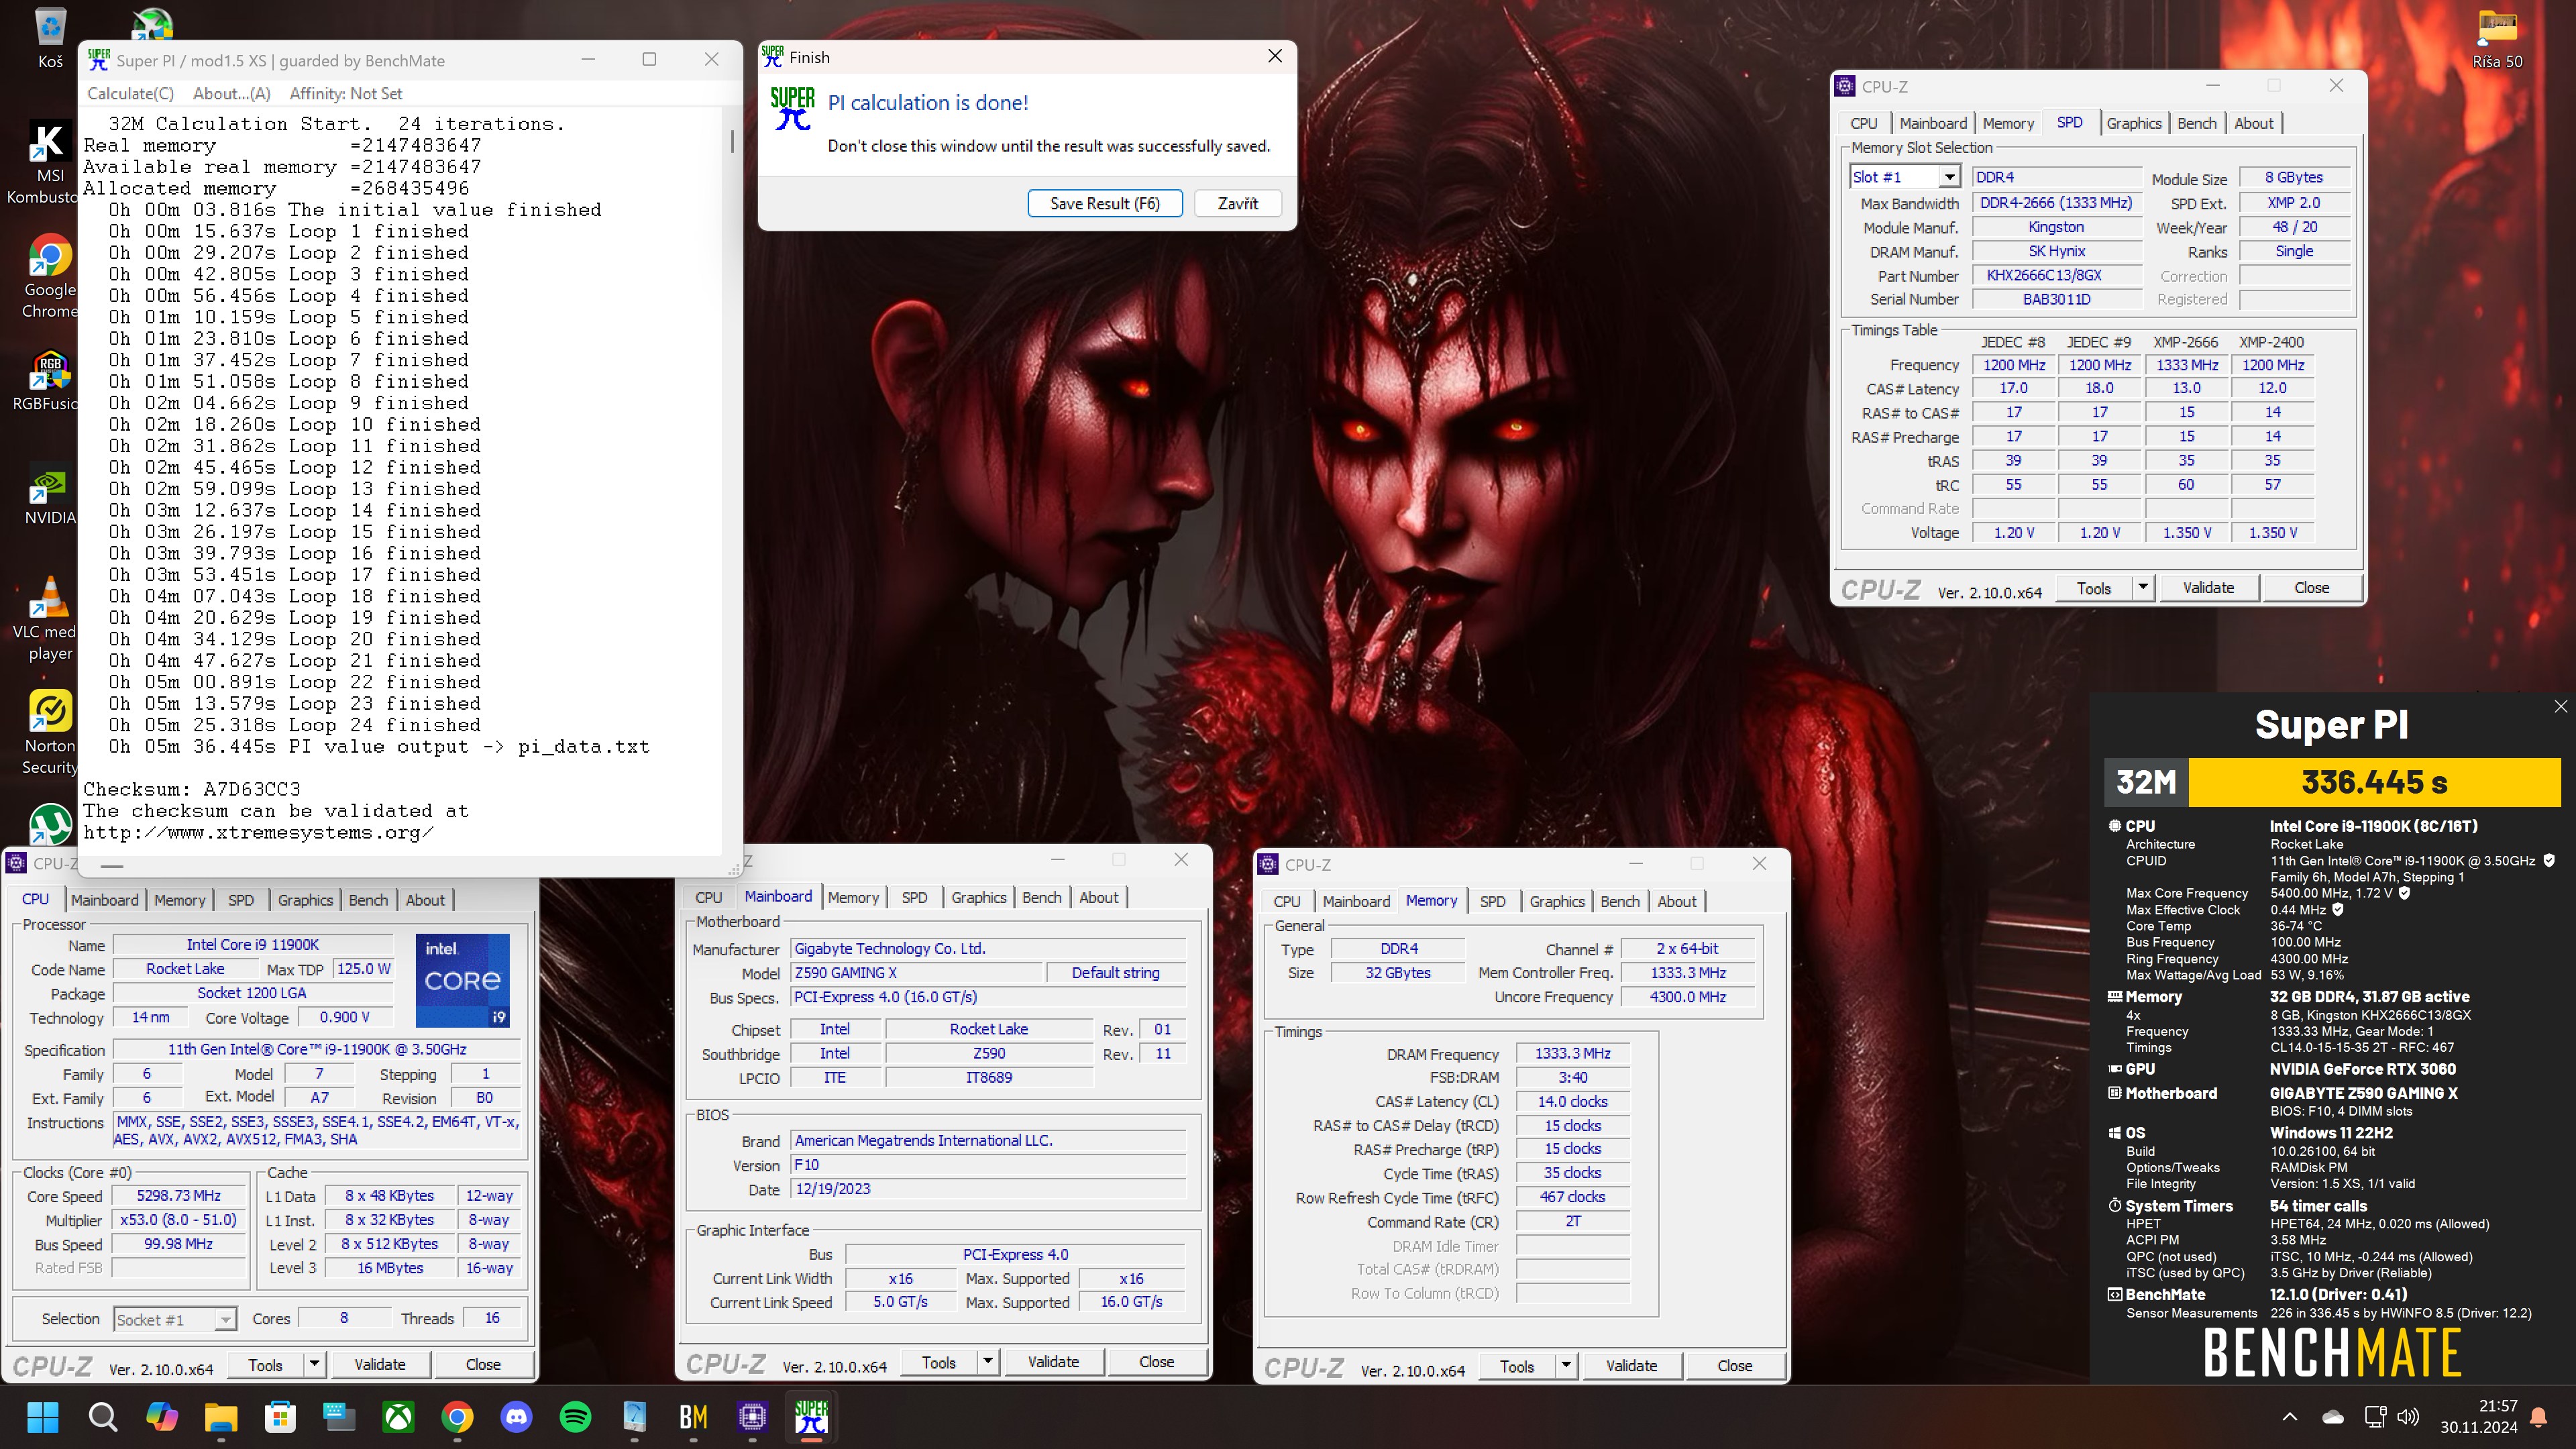
Task: Click Validate in Mainboard CPU-Z window
Action: [x=1053, y=1362]
